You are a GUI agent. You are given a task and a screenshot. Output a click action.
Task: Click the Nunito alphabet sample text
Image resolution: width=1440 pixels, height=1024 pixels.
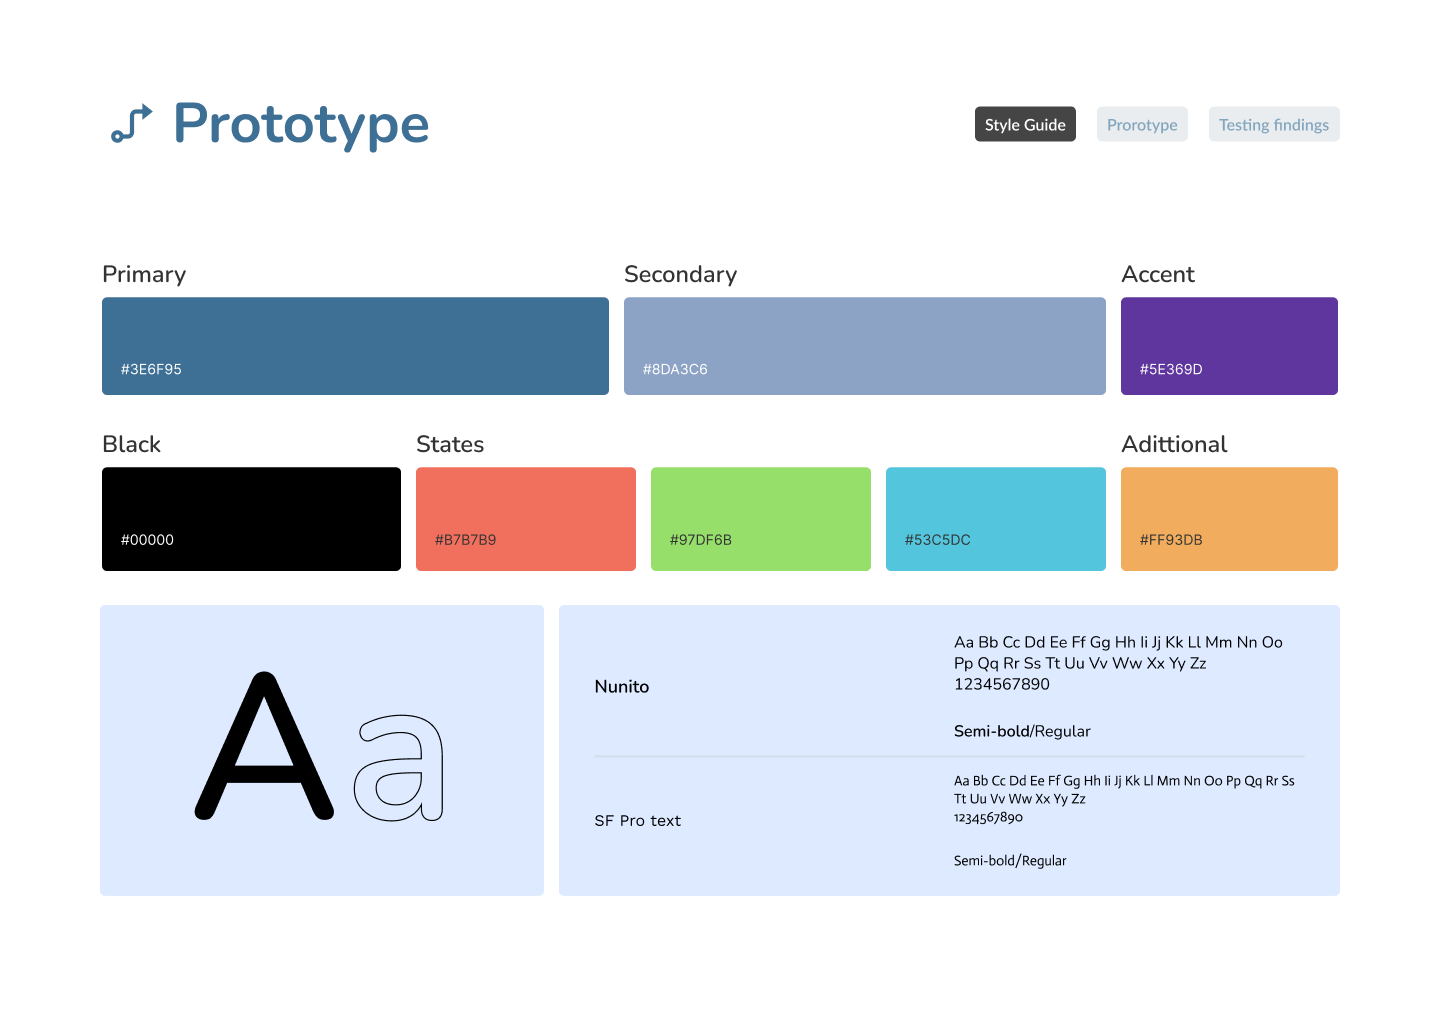coord(1118,663)
